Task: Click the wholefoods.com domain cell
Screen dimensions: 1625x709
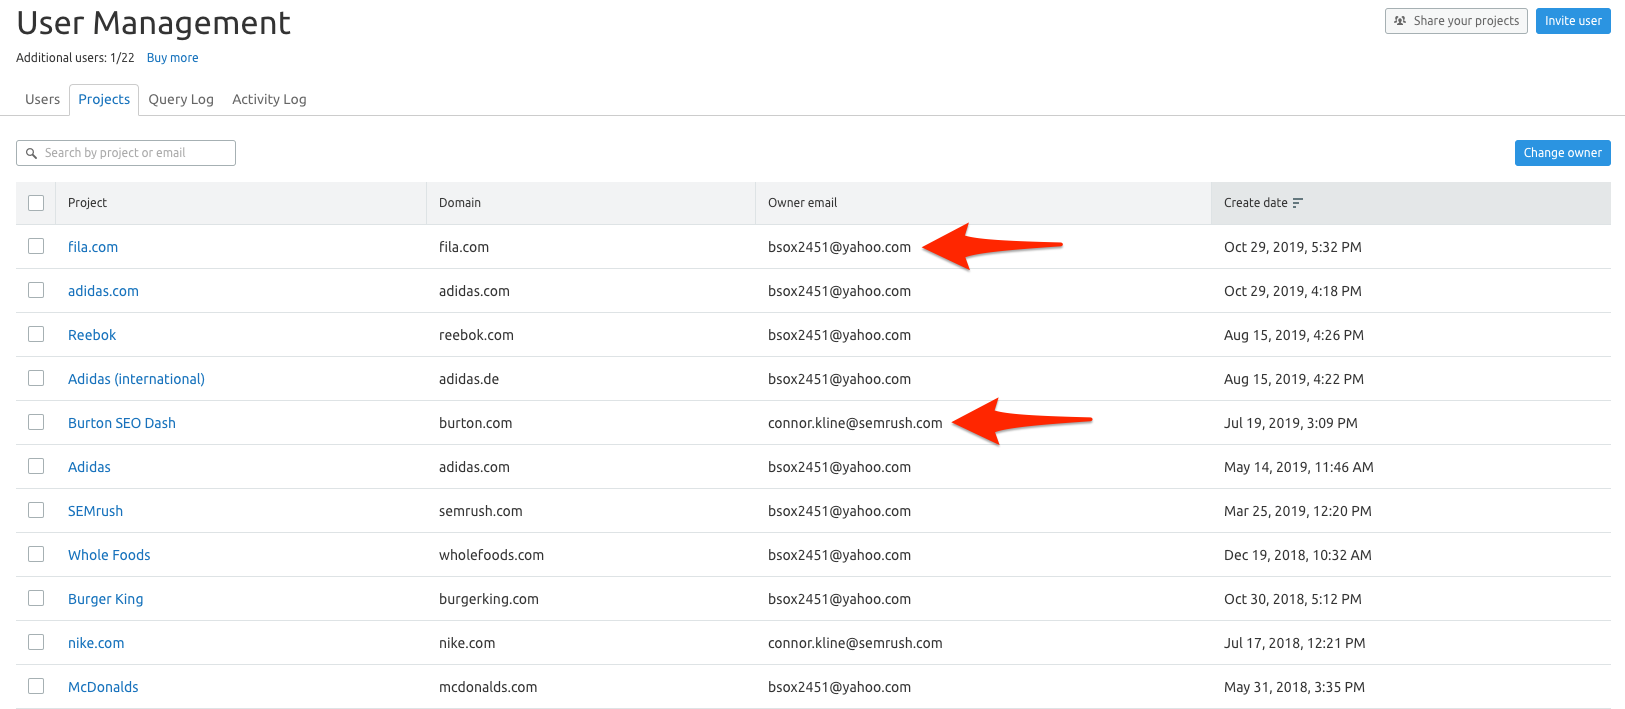Action: tap(491, 555)
